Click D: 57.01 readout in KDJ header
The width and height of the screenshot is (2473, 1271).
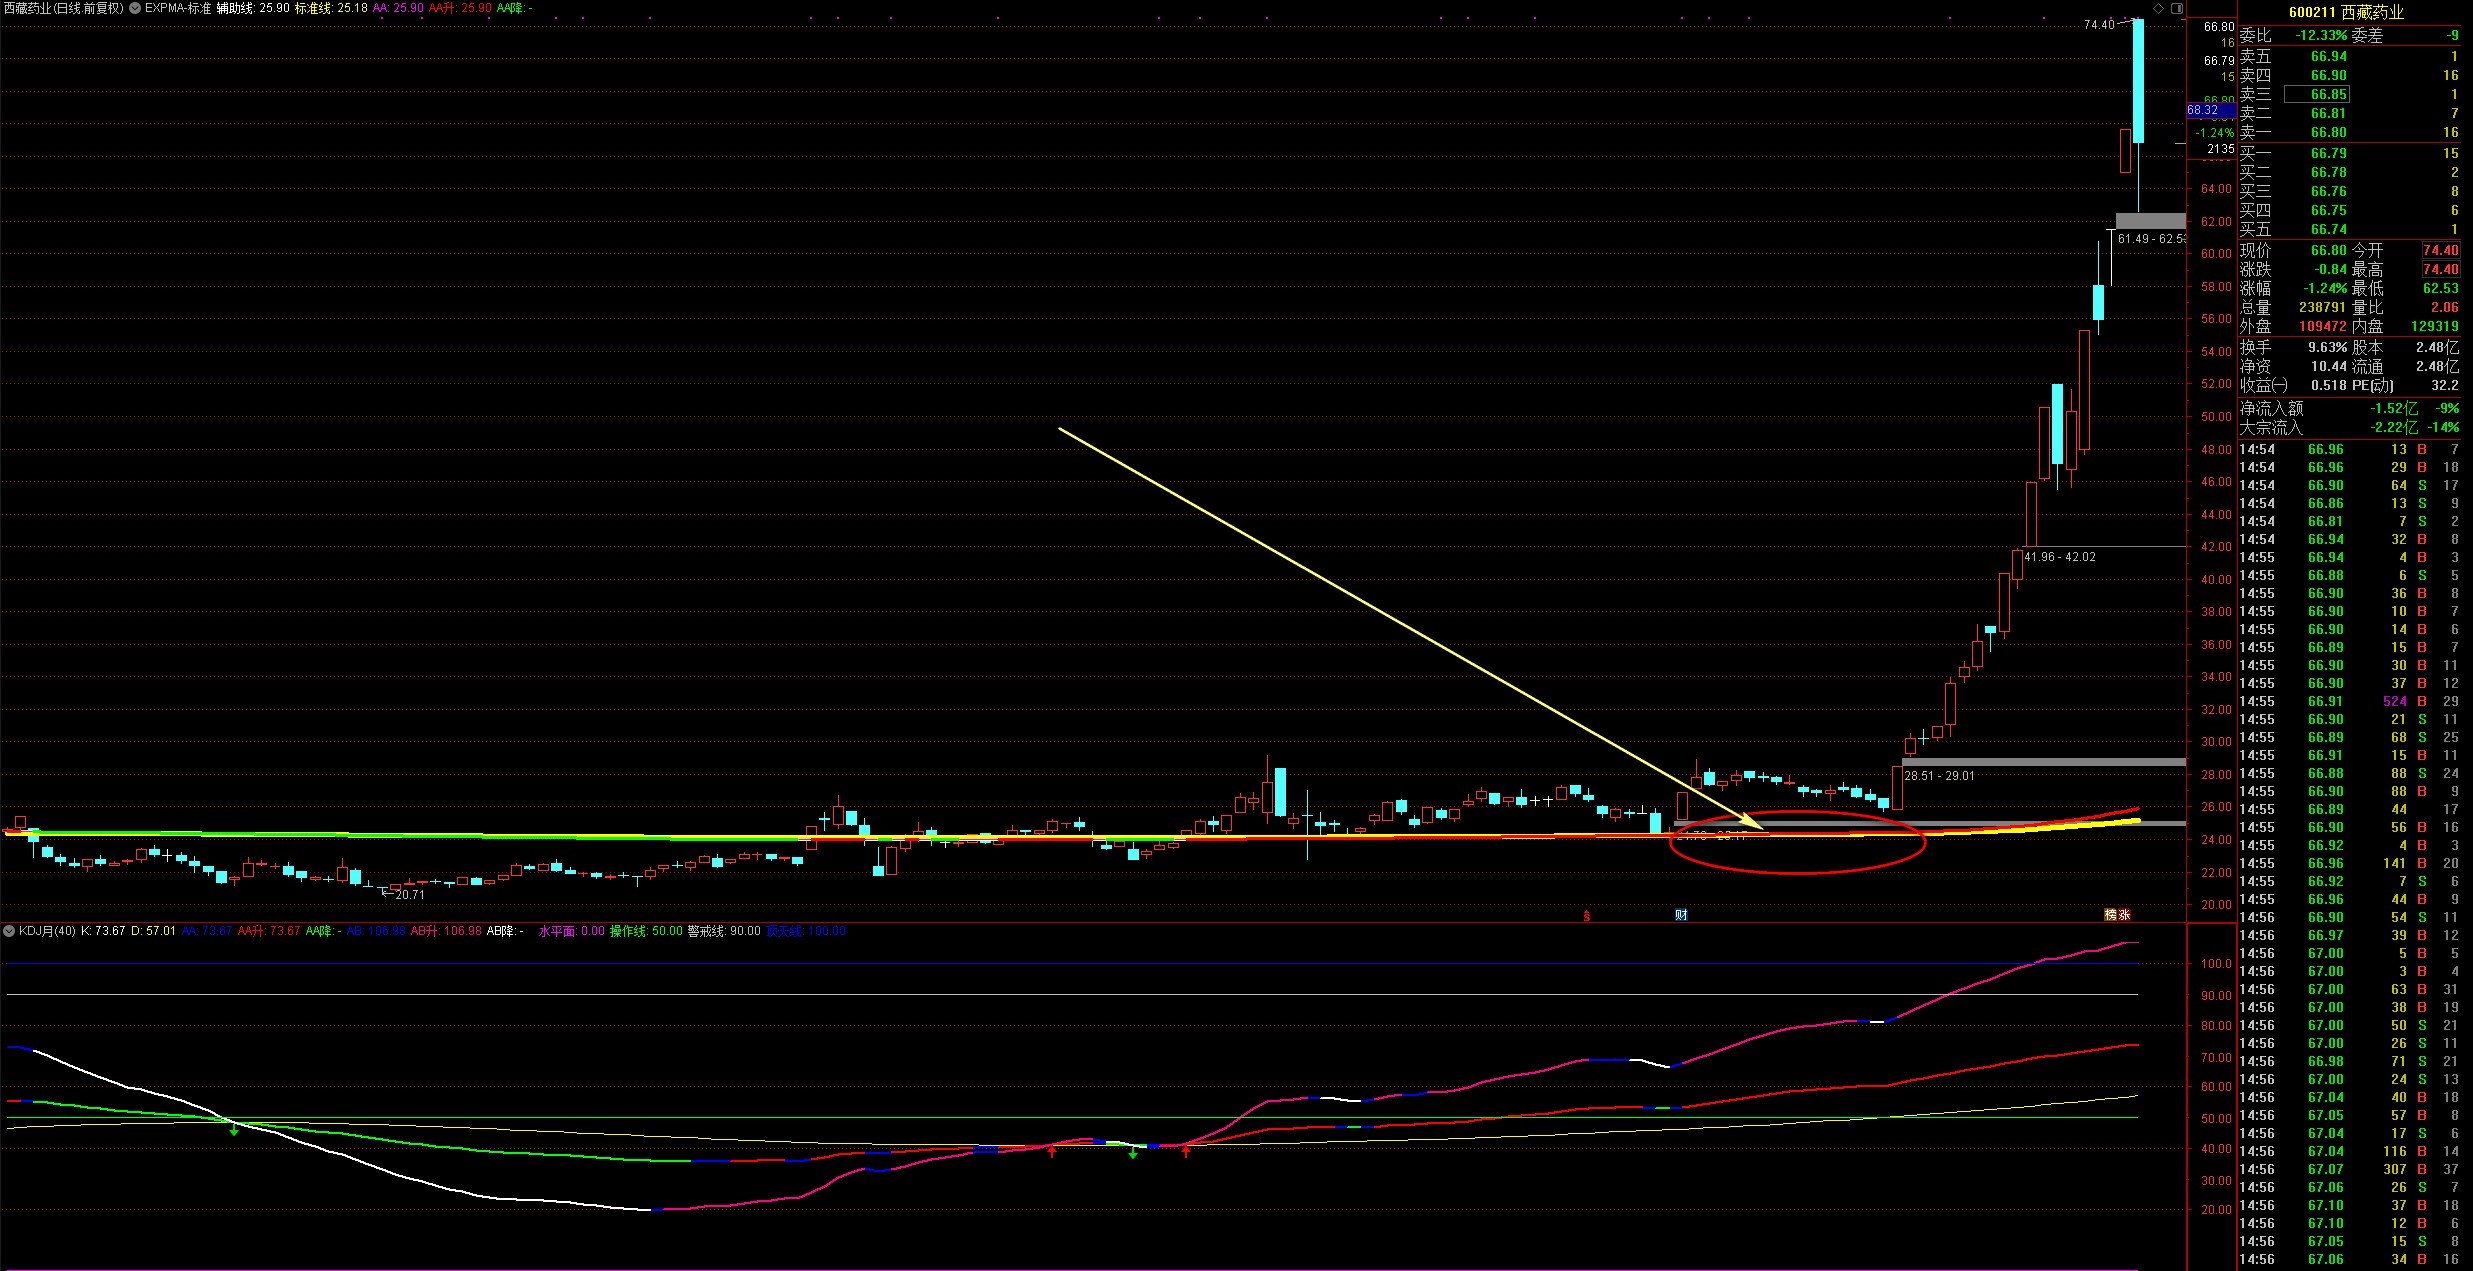pos(153,931)
